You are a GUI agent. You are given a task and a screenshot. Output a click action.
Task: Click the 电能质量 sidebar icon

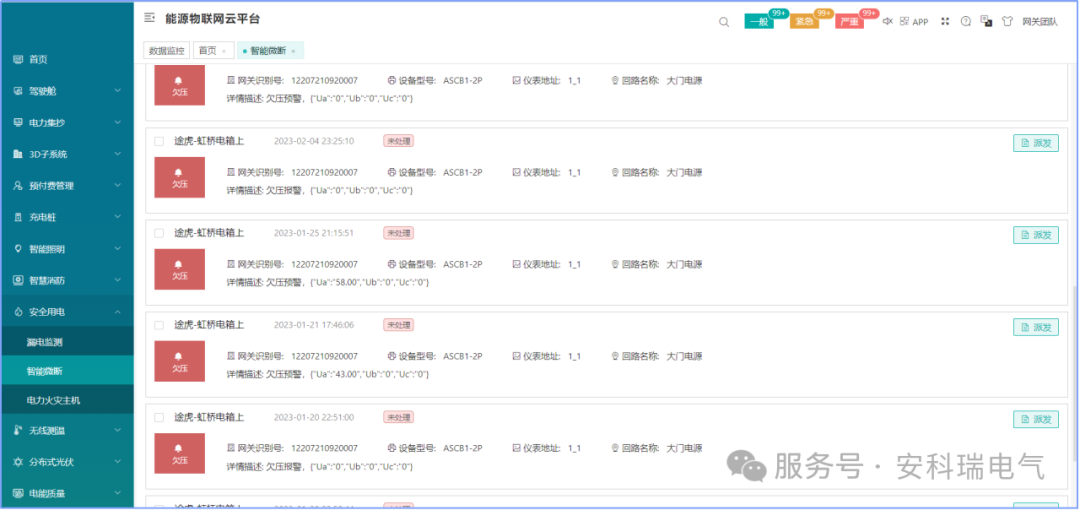19,493
